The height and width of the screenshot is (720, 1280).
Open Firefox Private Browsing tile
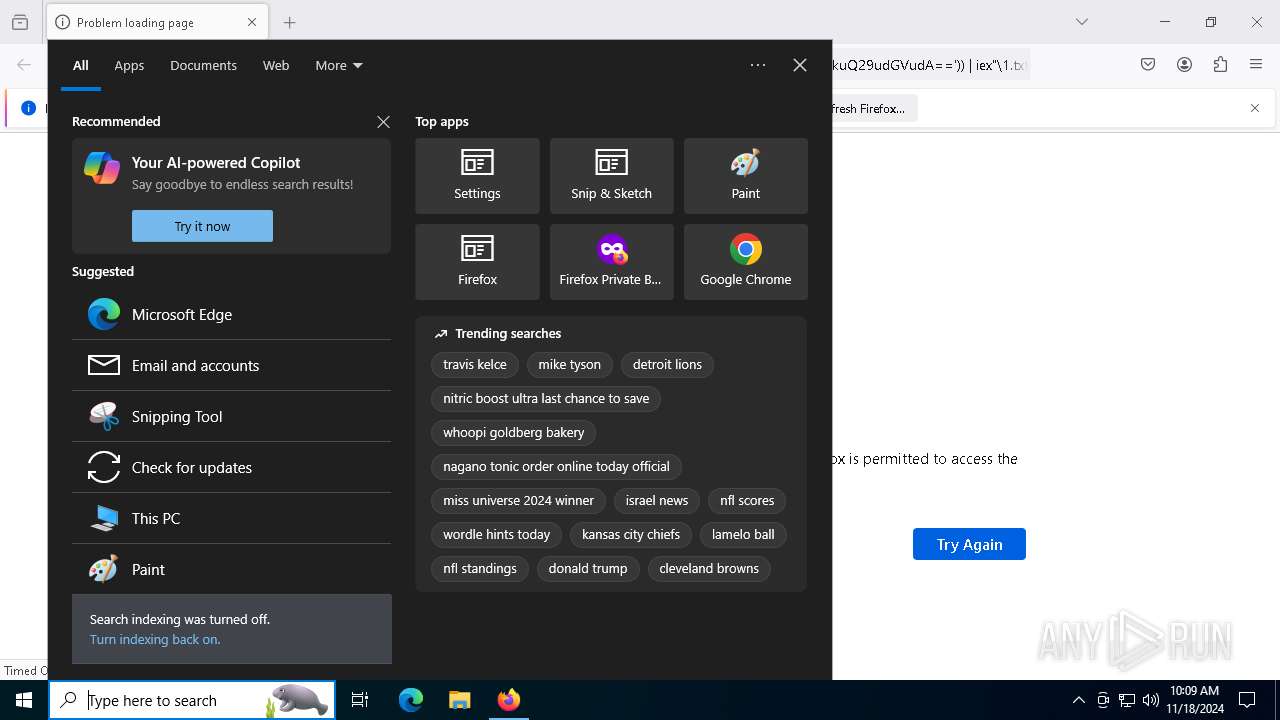(x=611, y=262)
